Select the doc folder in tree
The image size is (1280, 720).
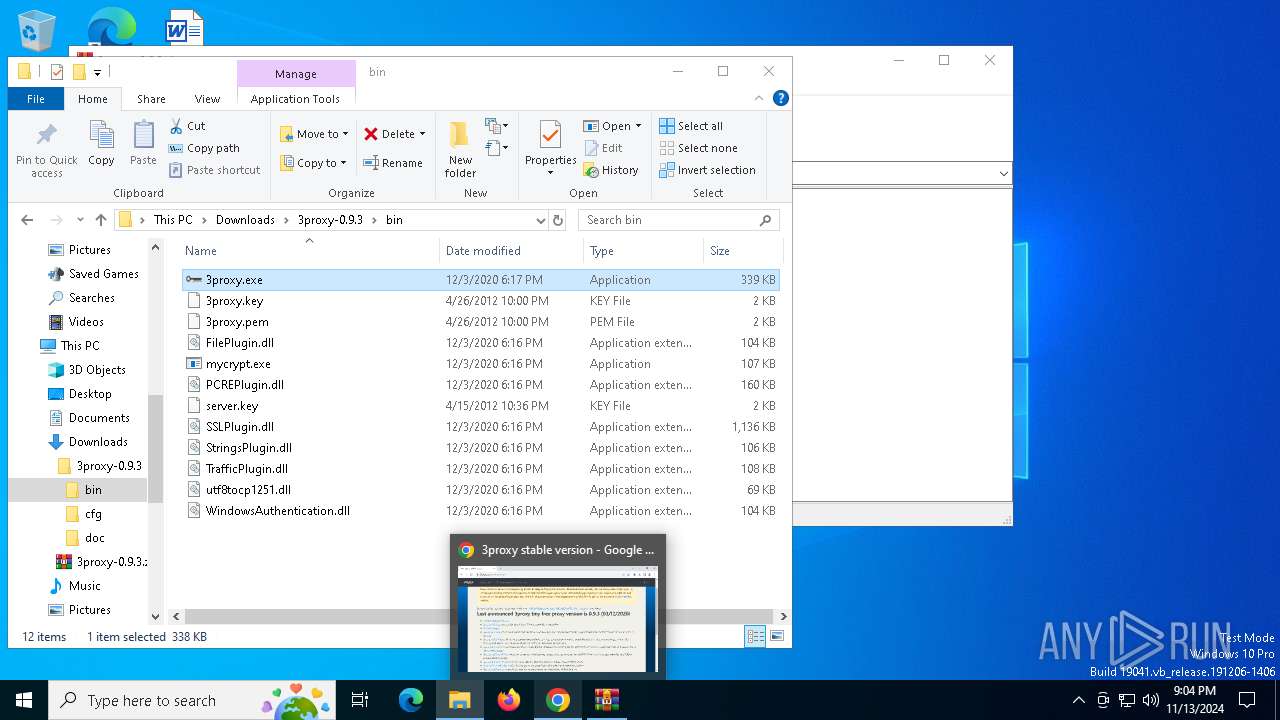point(94,538)
